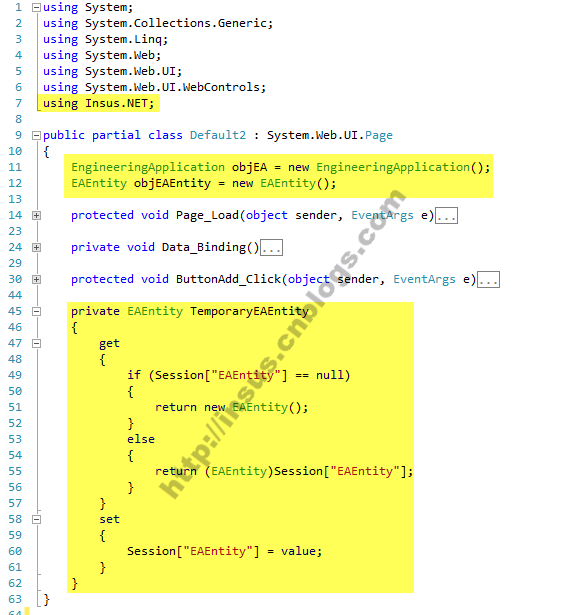Viewport: 567px width, 615px height.
Task: Place cursor on objEA variable declaration
Action: 249,167
